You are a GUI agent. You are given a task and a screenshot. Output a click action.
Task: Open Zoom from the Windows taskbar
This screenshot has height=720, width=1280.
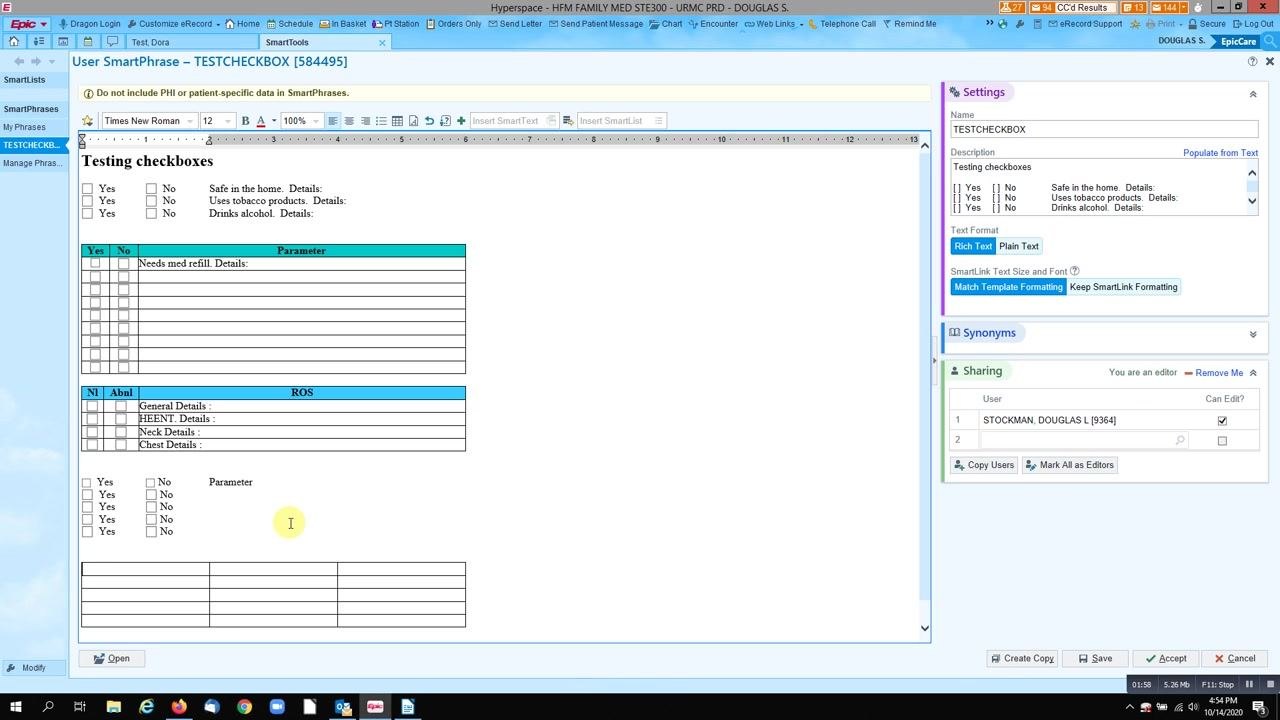(277, 707)
